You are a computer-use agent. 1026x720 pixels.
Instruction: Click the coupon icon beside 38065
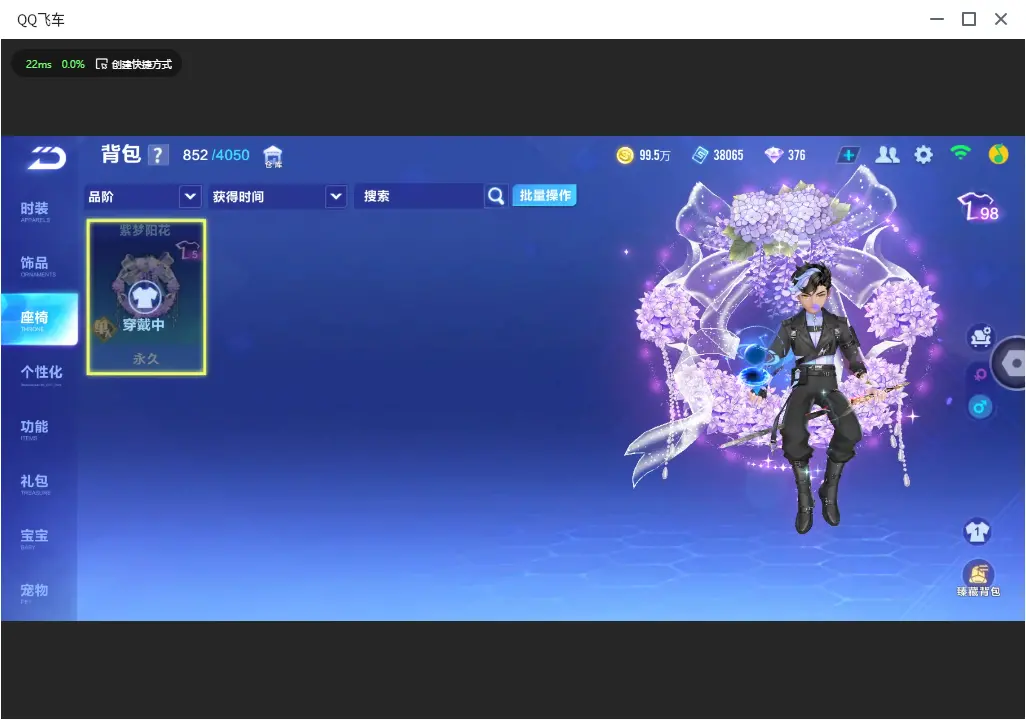point(699,155)
